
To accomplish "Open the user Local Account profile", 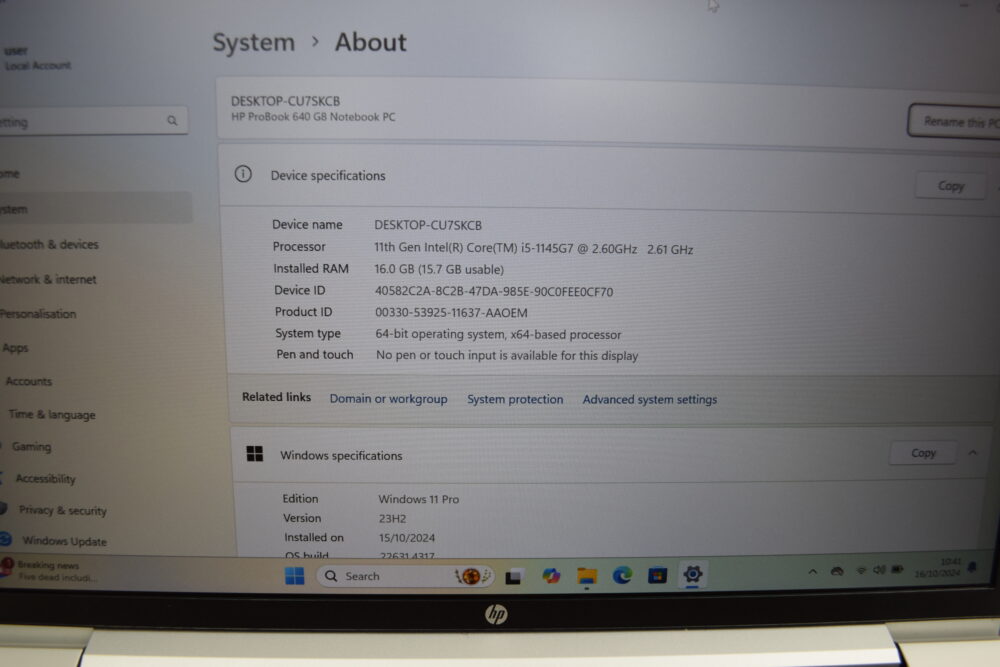I will tap(38, 58).
